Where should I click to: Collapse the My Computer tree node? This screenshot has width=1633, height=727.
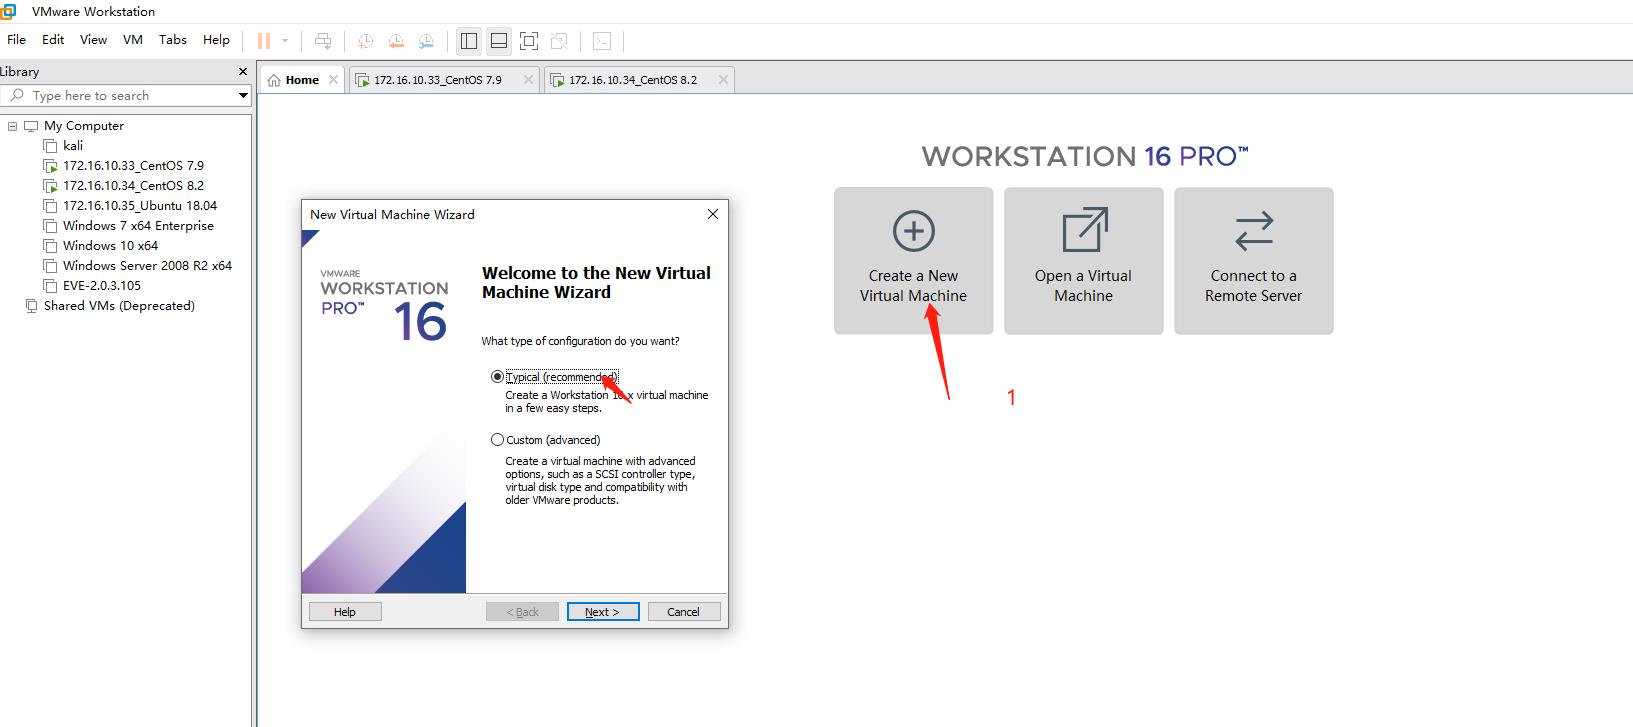pos(13,126)
